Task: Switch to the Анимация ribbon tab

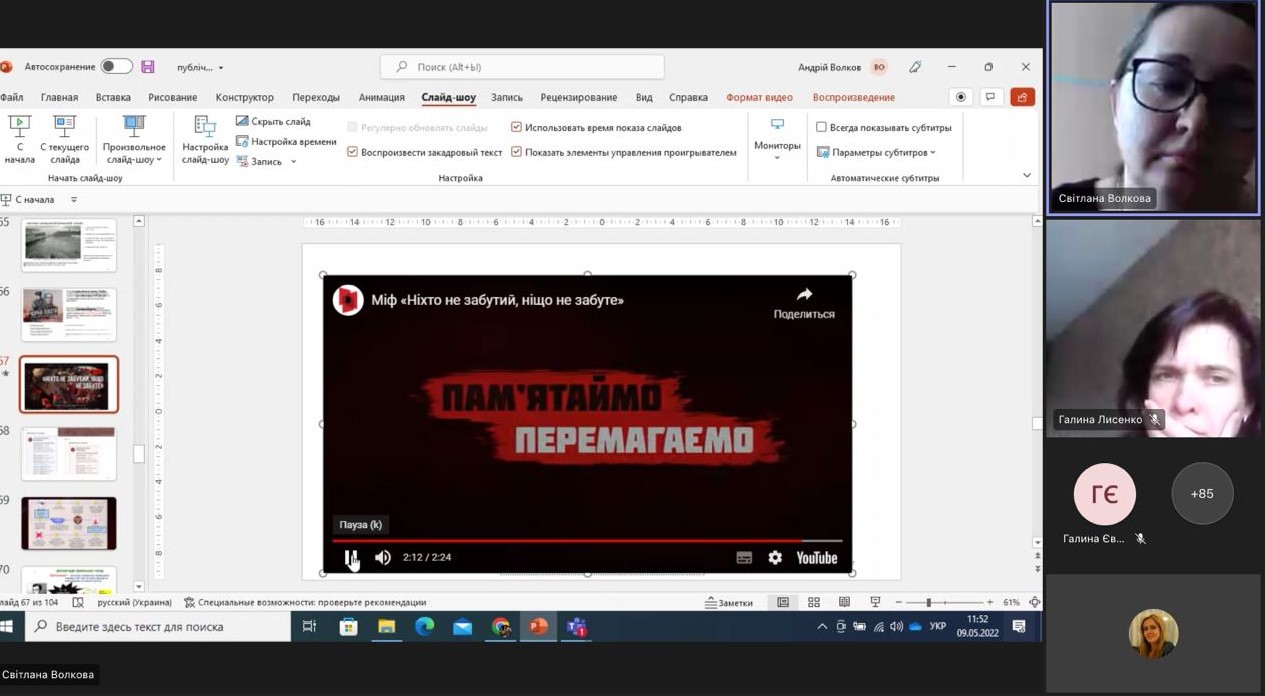Action: pyautogui.click(x=381, y=97)
